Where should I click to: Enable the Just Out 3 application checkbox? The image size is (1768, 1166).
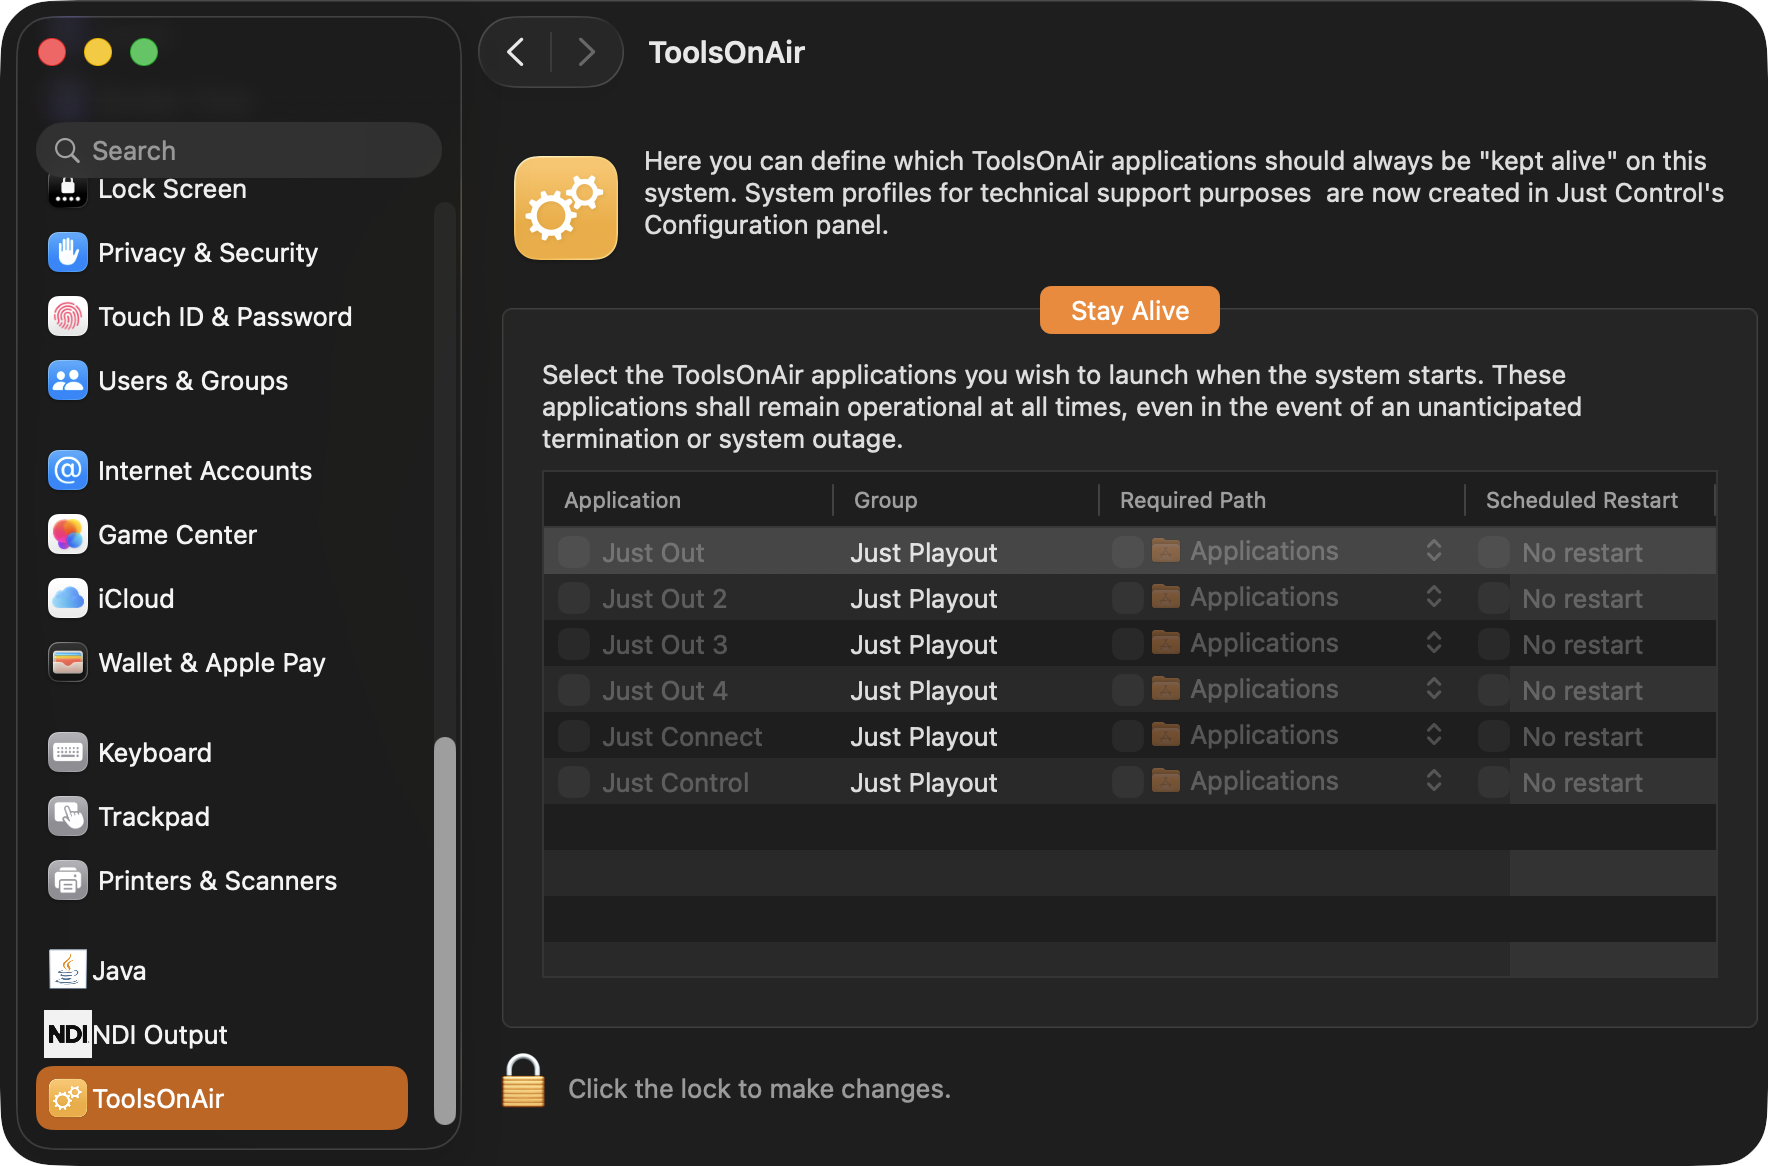pyautogui.click(x=574, y=644)
